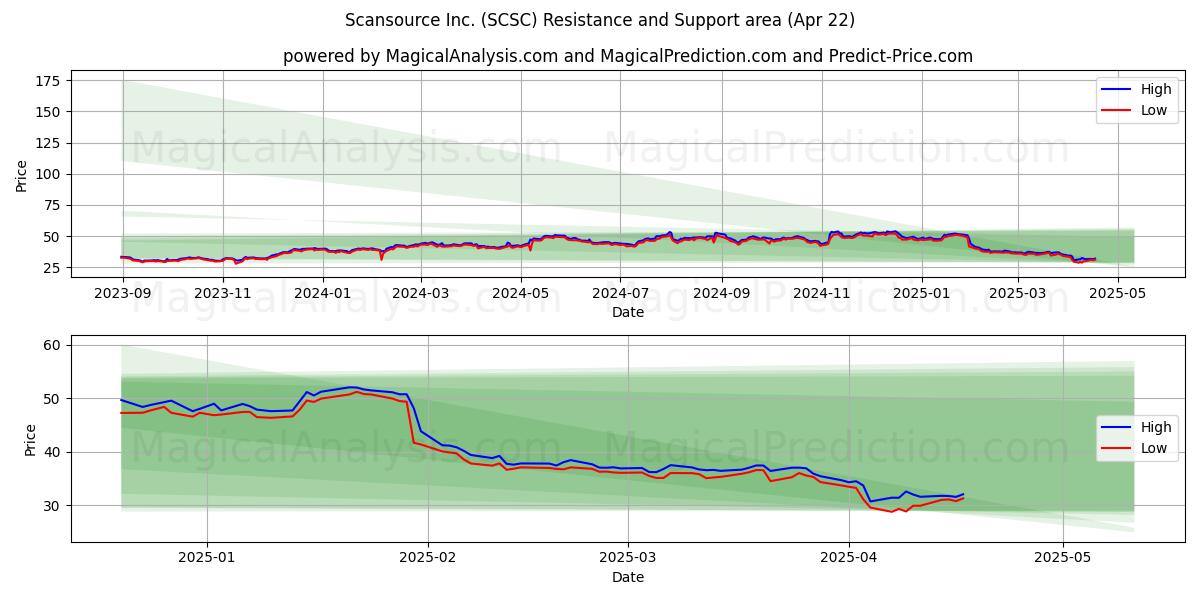Click the '2025-03' tick label on bottom chart

pyautogui.click(x=630, y=559)
